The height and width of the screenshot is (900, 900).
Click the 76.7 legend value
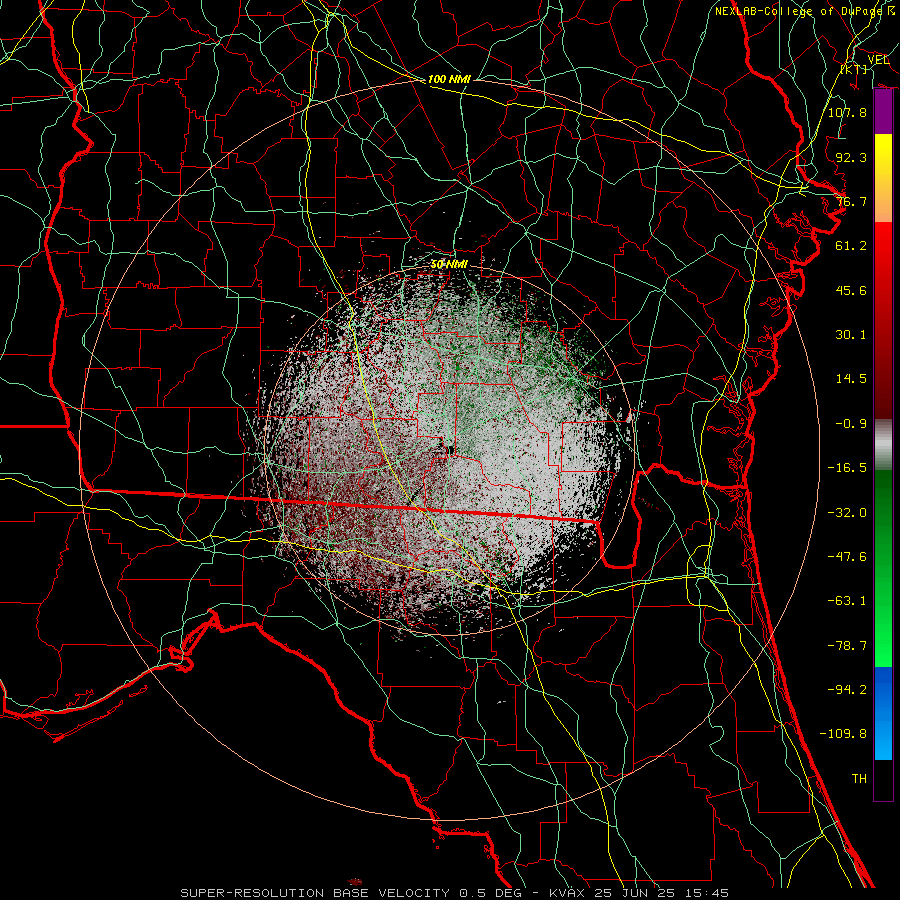coord(851,201)
